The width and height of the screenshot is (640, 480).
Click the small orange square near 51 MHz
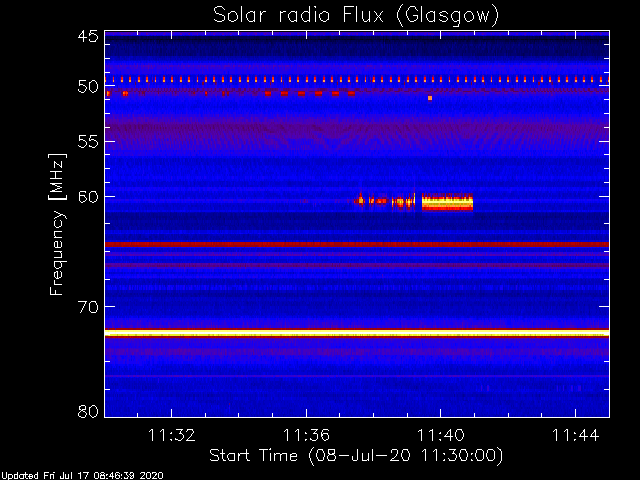pos(430,98)
